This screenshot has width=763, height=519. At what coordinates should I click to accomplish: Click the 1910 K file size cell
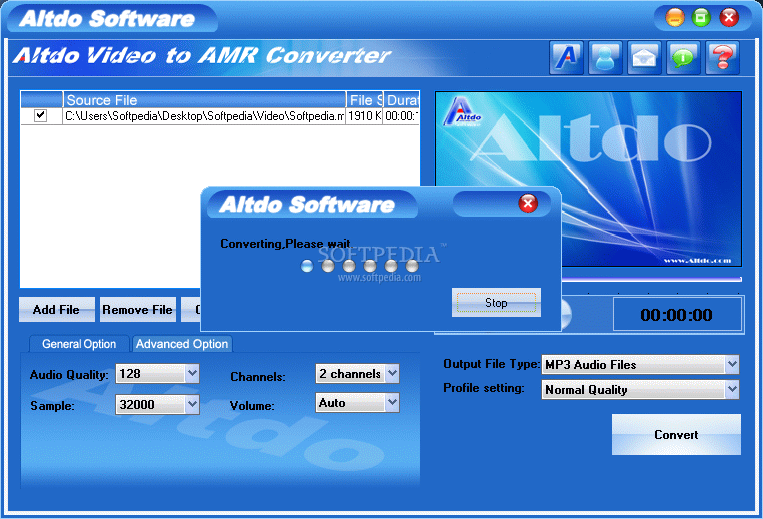[364, 116]
